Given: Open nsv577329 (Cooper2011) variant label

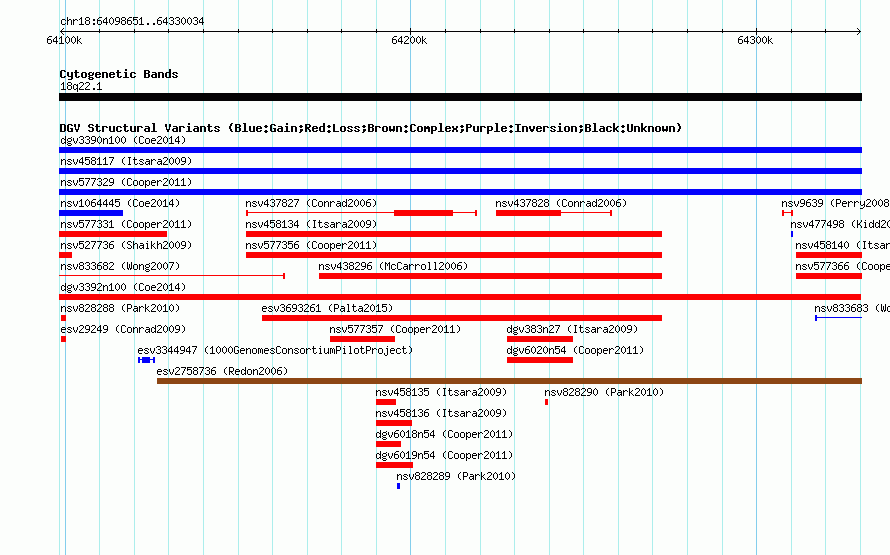Looking at the screenshot, I should 126,182.
